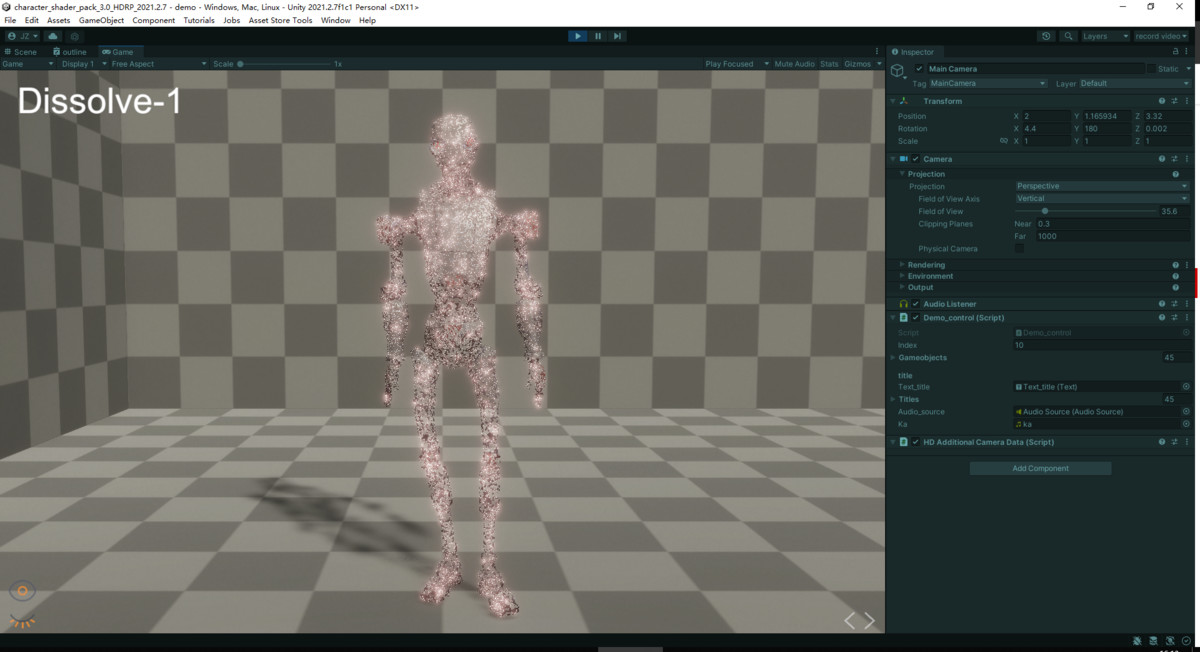Disable the Demo_control (Script) component checkbox
The height and width of the screenshot is (652, 1200).
point(914,317)
